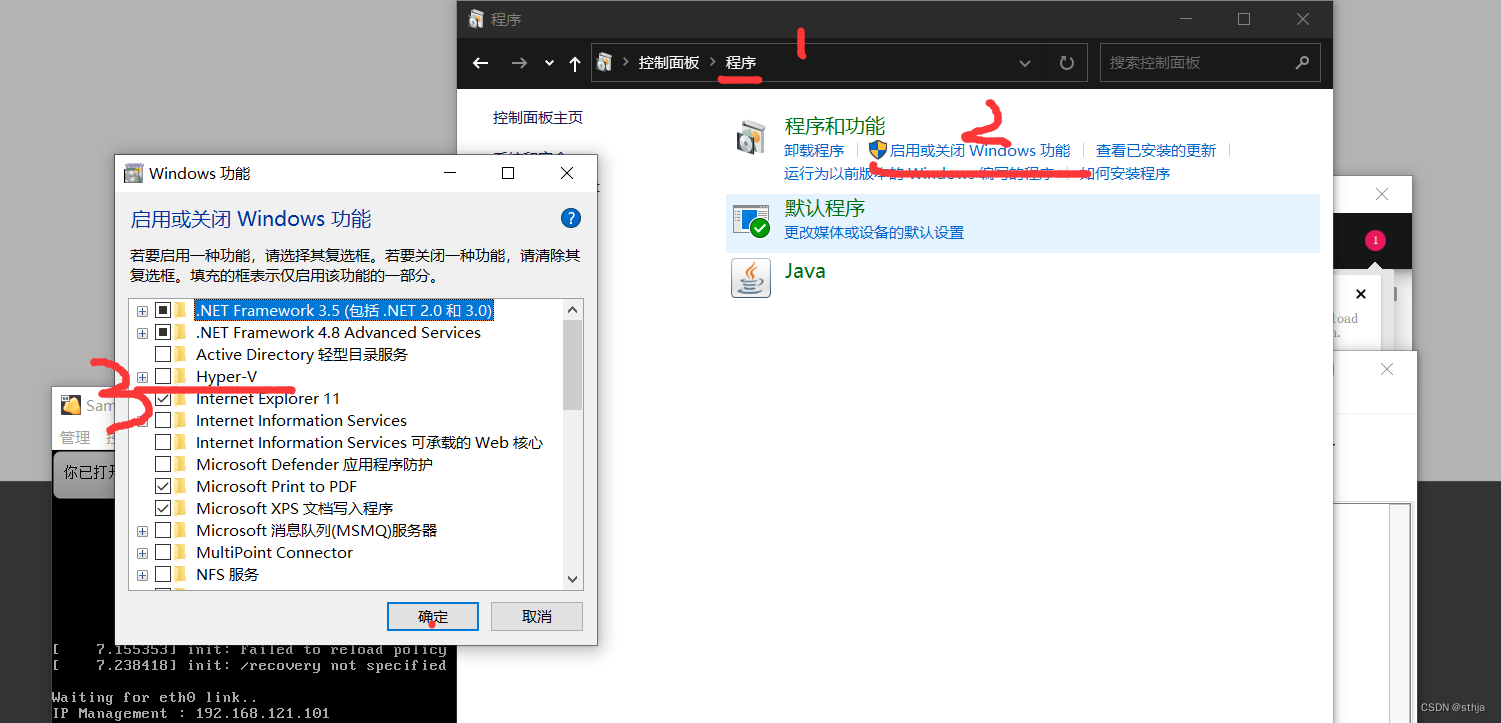This screenshot has height=723, width=1501.
Task: Click the shield icon beside 启用或关闭 Windows 功能
Action: [x=878, y=150]
